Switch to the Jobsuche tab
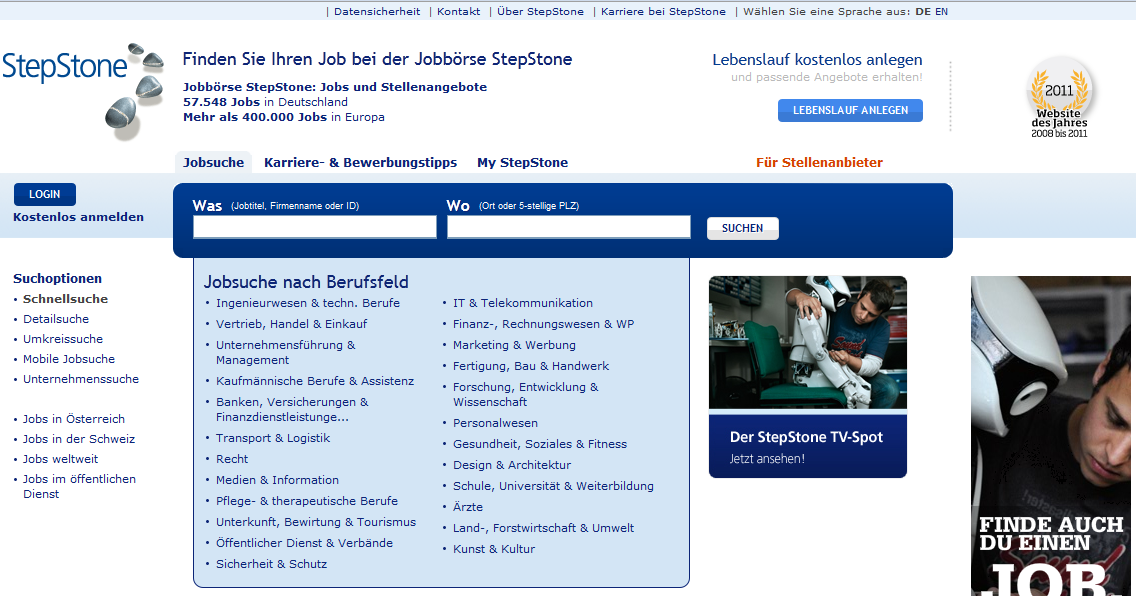 (213, 162)
